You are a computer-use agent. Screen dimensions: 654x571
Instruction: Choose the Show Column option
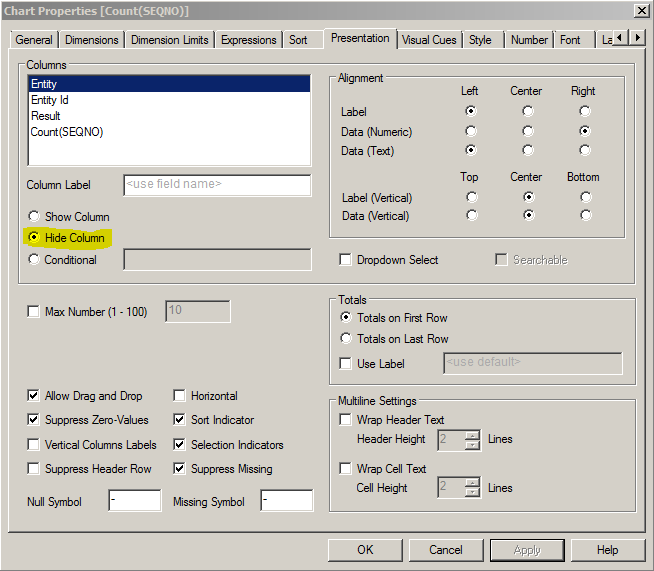[x=69, y=217]
